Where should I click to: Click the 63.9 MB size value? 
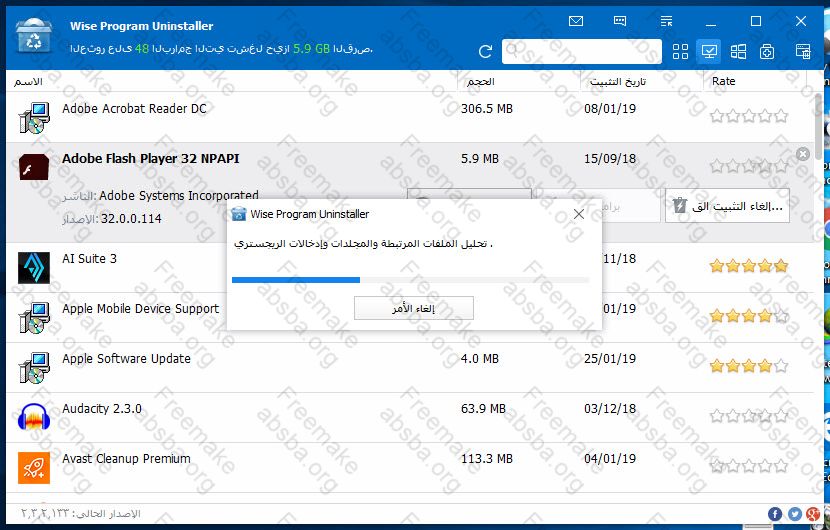pos(483,409)
